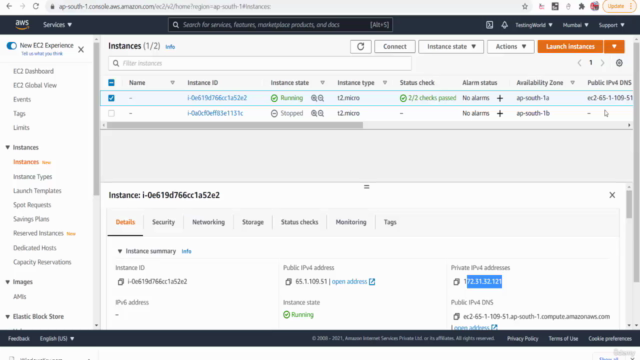Open table preferences gear icon
640x360 pixels.
(x=619, y=63)
